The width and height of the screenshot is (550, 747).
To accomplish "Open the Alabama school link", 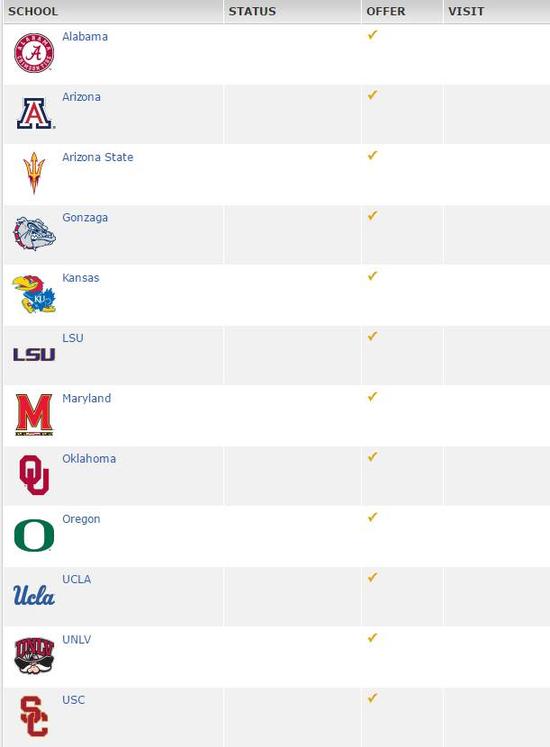I will pyautogui.click(x=85, y=37).
